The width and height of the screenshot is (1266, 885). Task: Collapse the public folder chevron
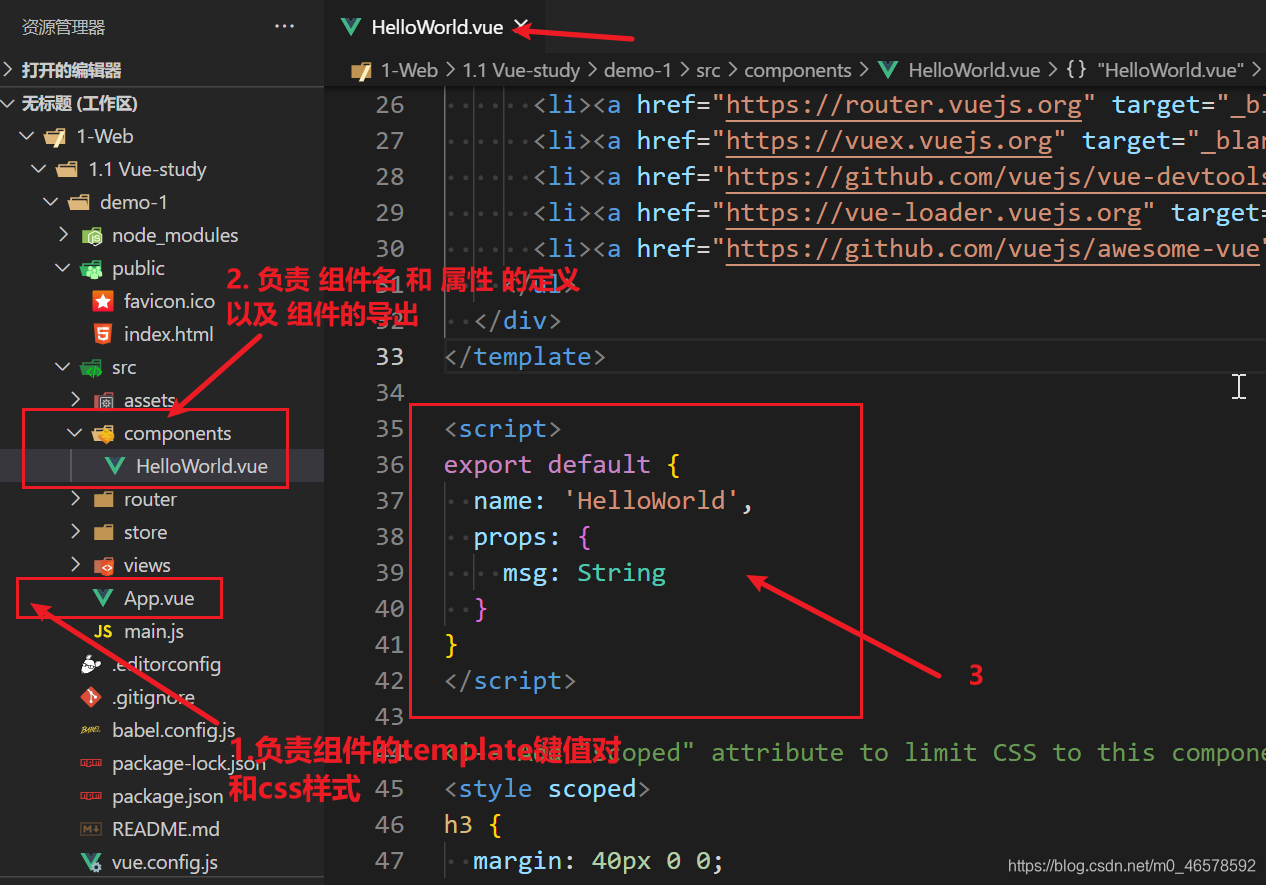pos(63,268)
